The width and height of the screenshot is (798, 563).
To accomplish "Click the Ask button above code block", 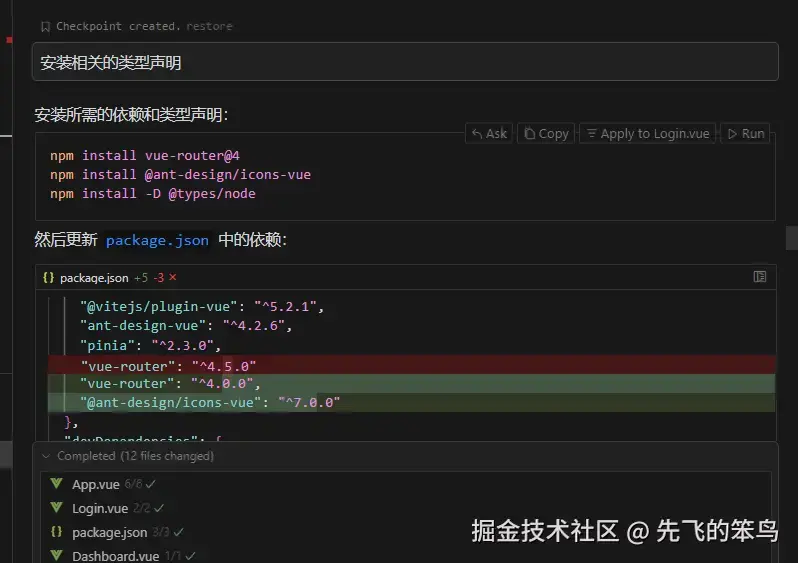I will click(489, 133).
